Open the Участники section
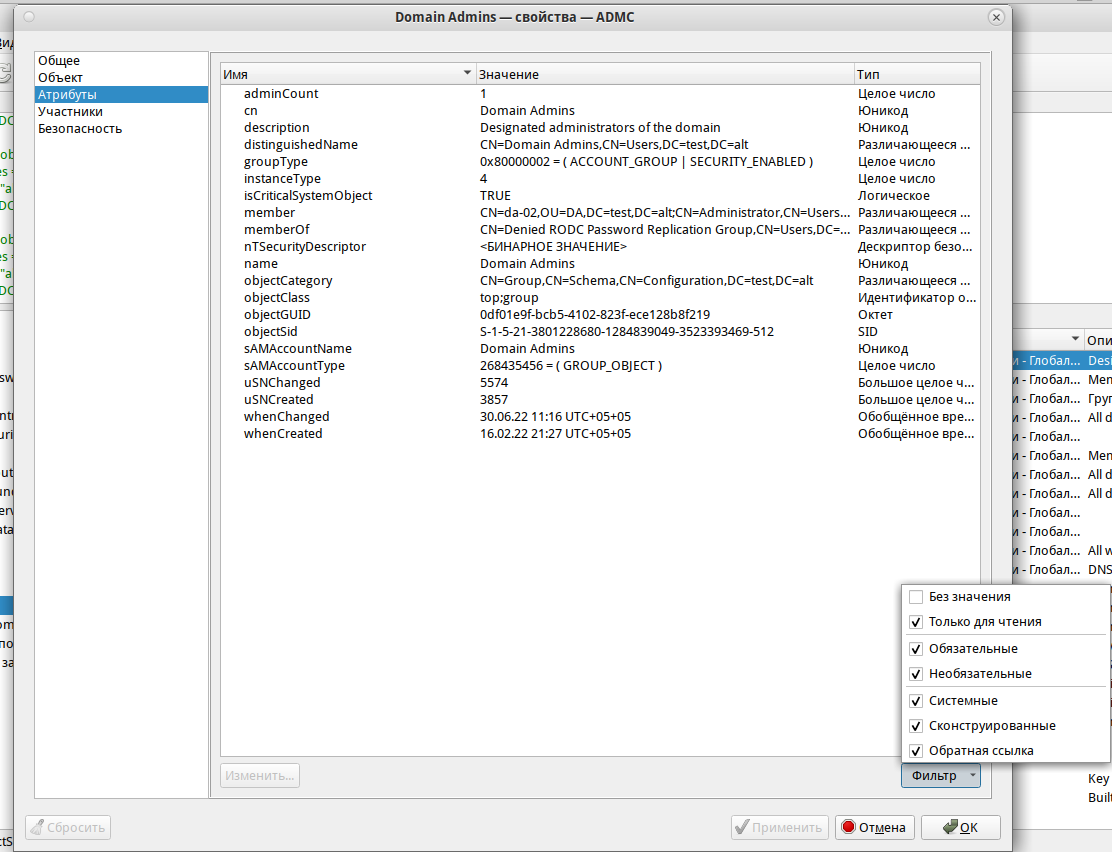Viewport: 1112px width, 852px height. [x=70, y=112]
